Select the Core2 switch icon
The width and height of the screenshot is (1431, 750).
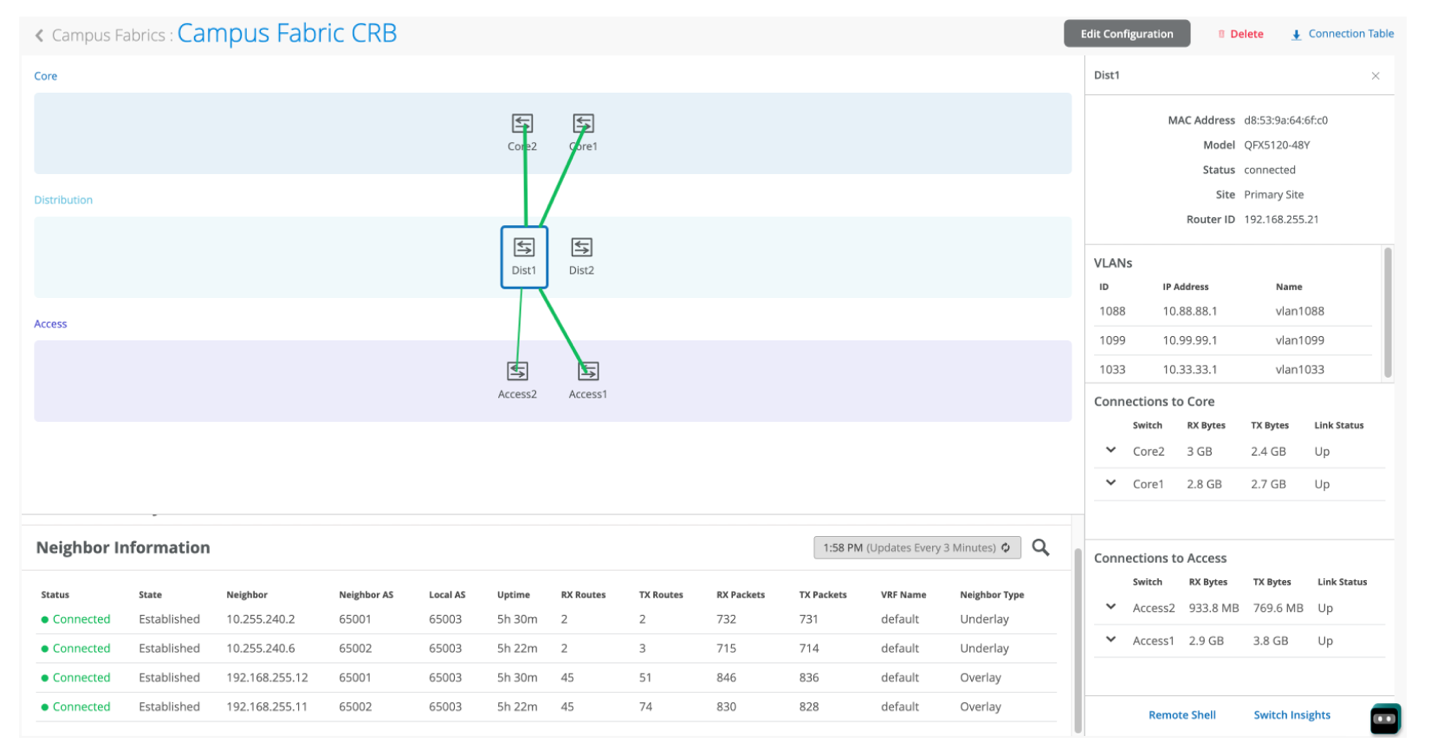(522, 123)
